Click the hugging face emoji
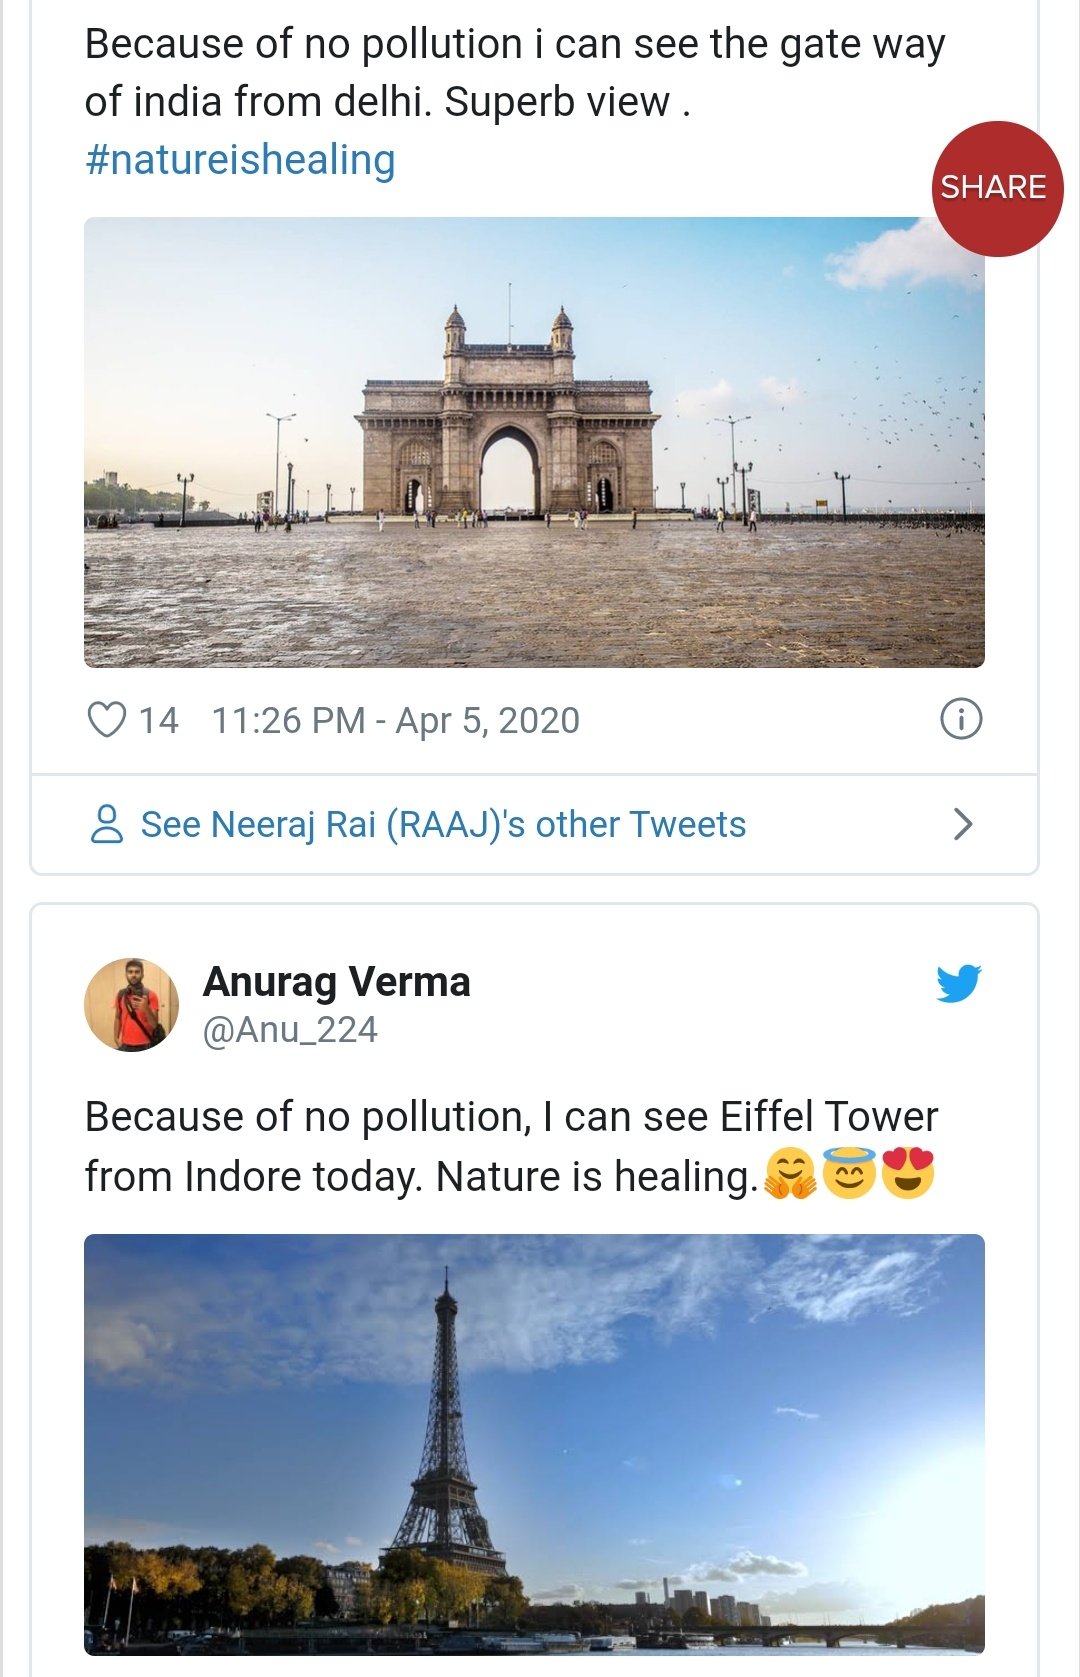The image size is (1080, 1677). (x=790, y=1174)
